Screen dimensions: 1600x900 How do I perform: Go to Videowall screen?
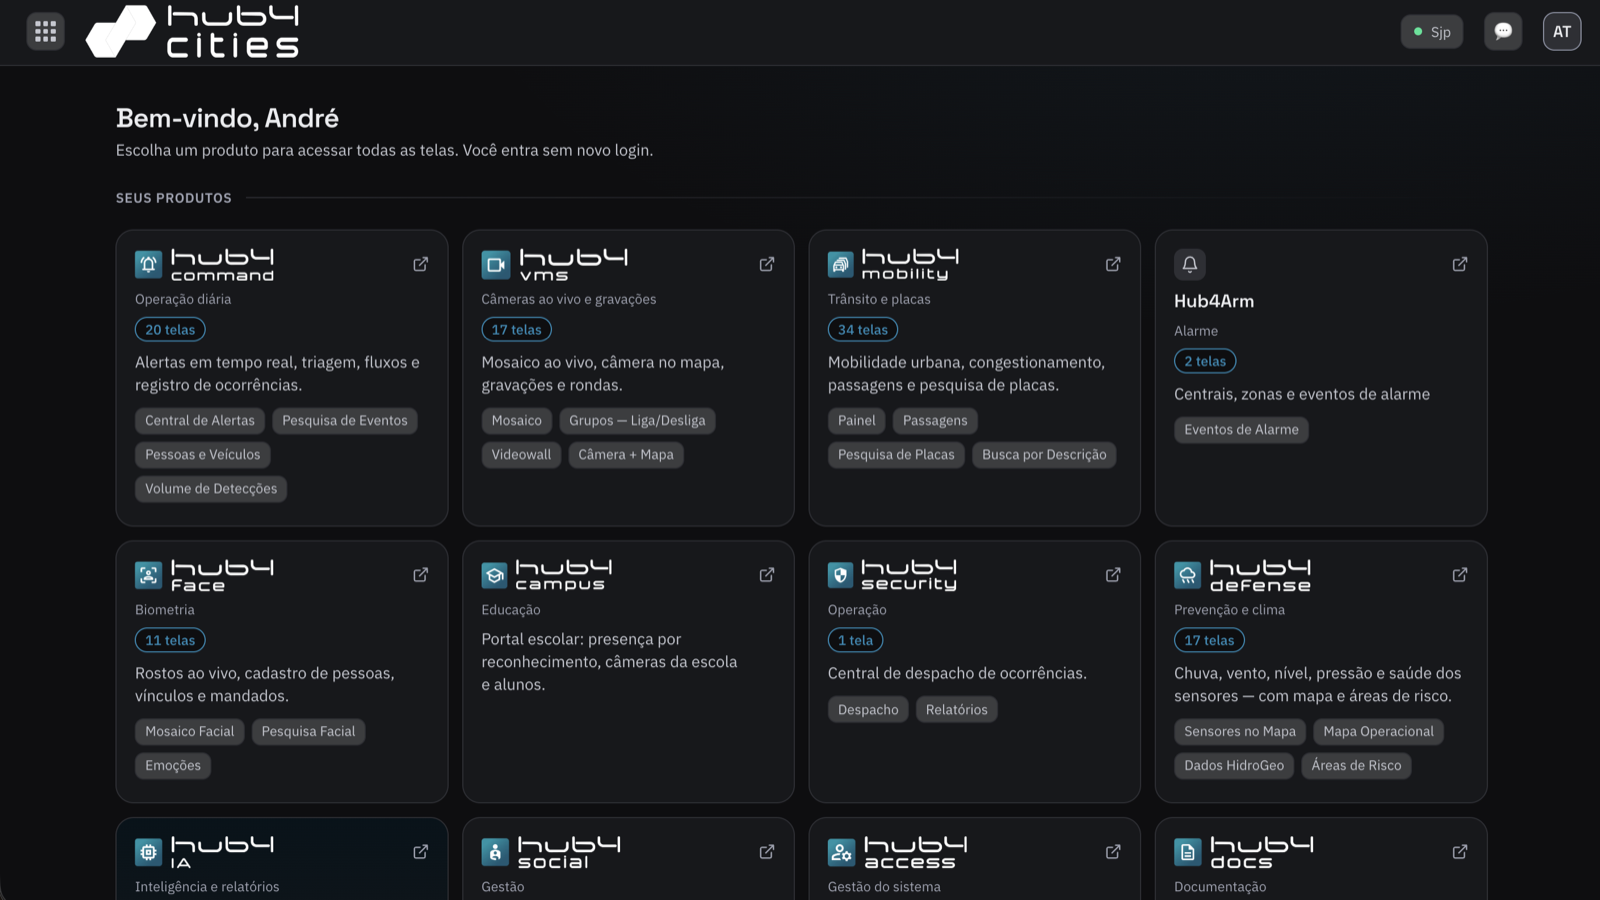tap(521, 455)
